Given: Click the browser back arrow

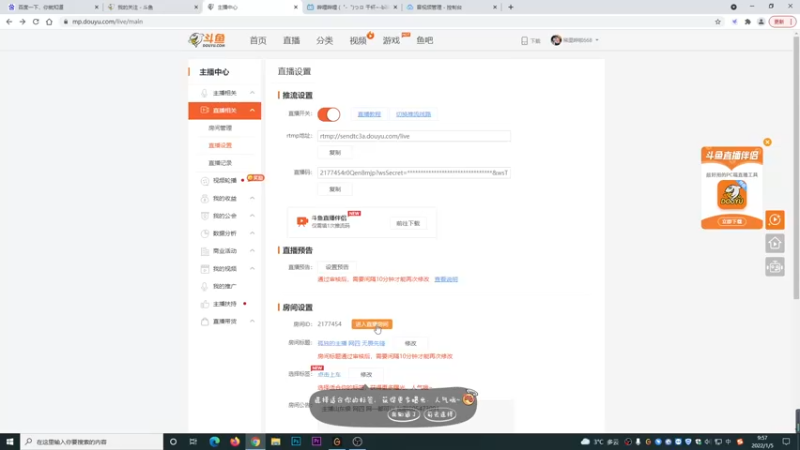Looking at the screenshot, I should click(x=9, y=21).
